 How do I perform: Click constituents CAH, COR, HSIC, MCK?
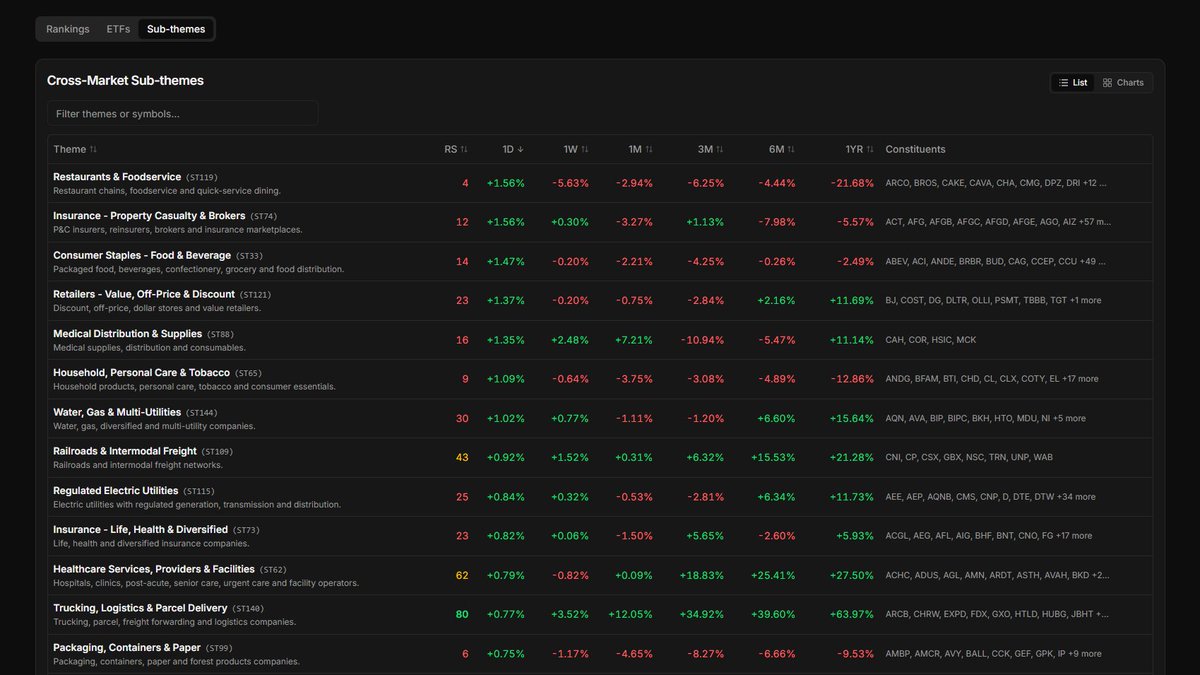coord(931,340)
